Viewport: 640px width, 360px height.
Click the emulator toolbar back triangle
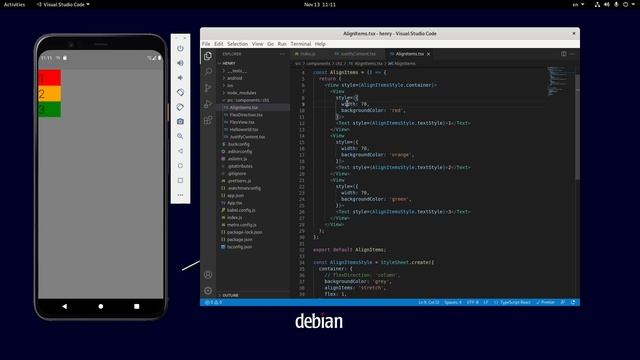click(180, 151)
